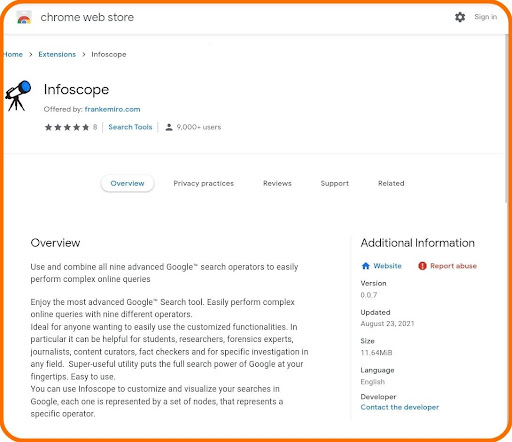Viewport: 512px width, 442px height.
Task: Click the Infoscope telescope icon
Action: click(x=18, y=95)
